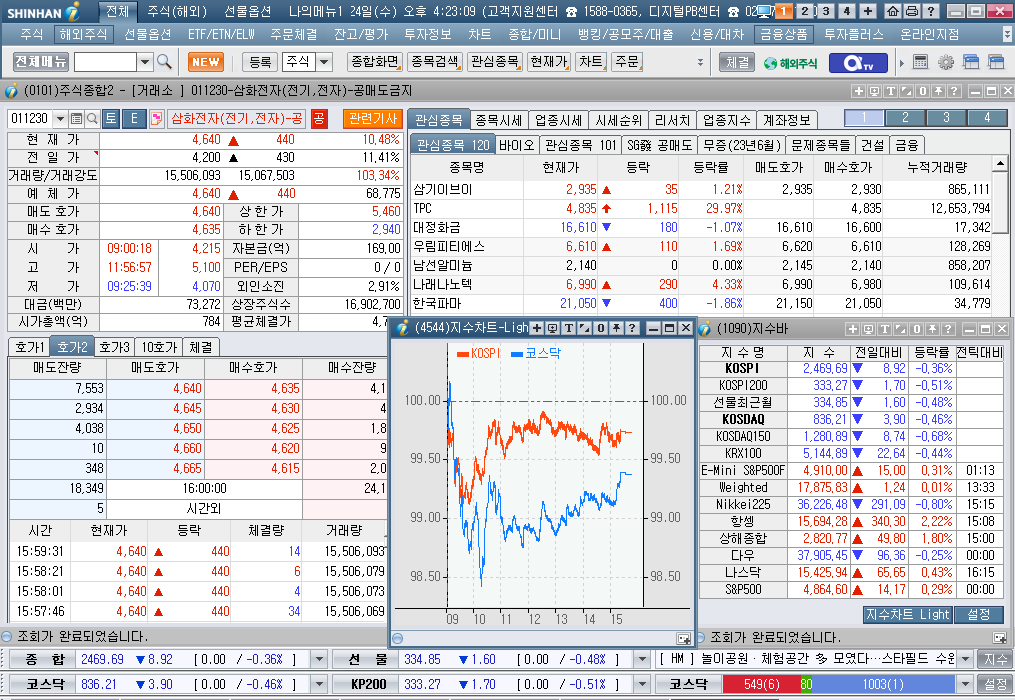Select the 바이오 watchlist tab
The image size is (1015, 700).
click(517, 145)
